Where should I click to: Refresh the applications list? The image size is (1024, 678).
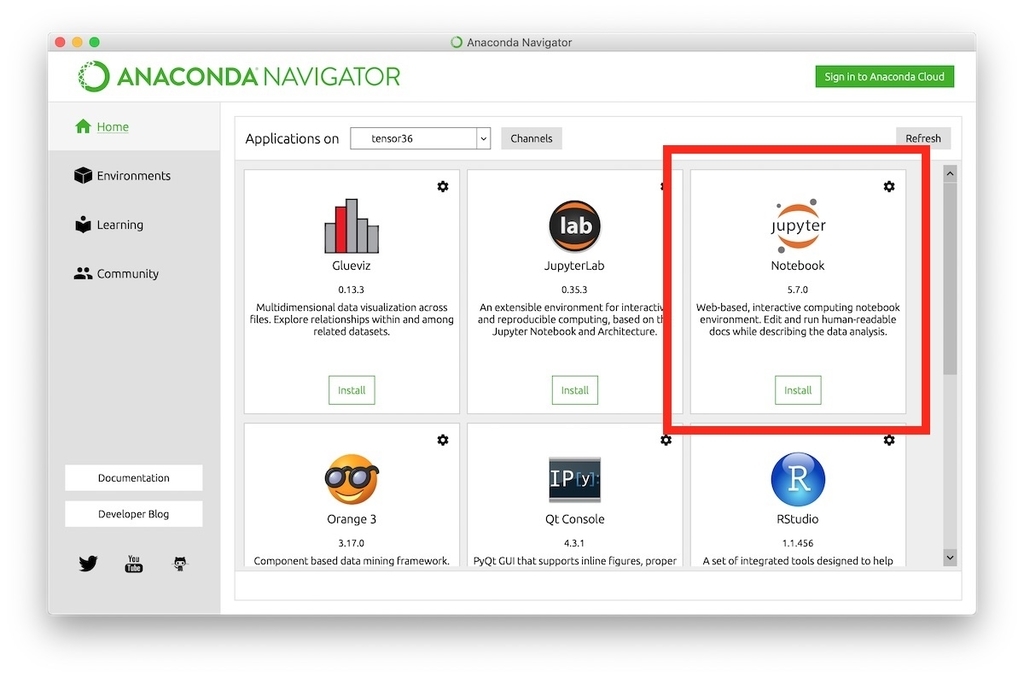pos(923,138)
